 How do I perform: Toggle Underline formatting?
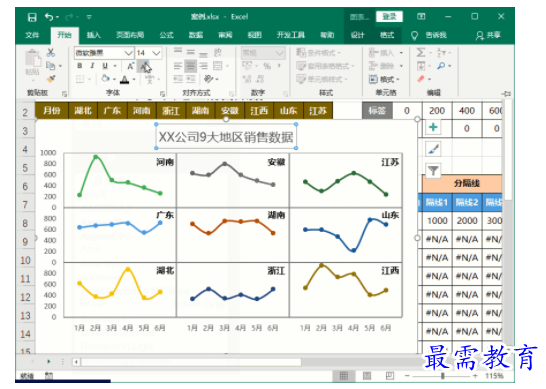[105, 66]
